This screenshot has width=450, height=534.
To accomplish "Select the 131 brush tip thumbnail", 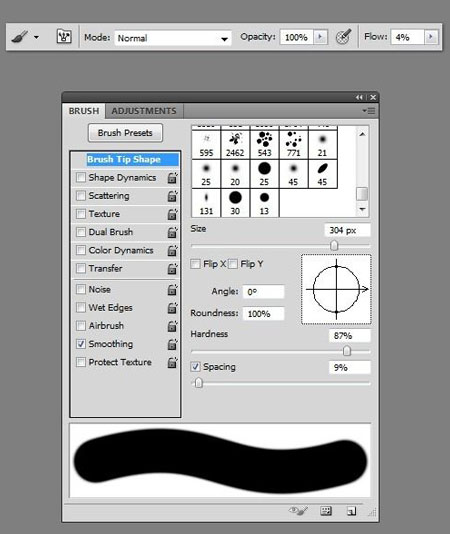I will point(206,203).
